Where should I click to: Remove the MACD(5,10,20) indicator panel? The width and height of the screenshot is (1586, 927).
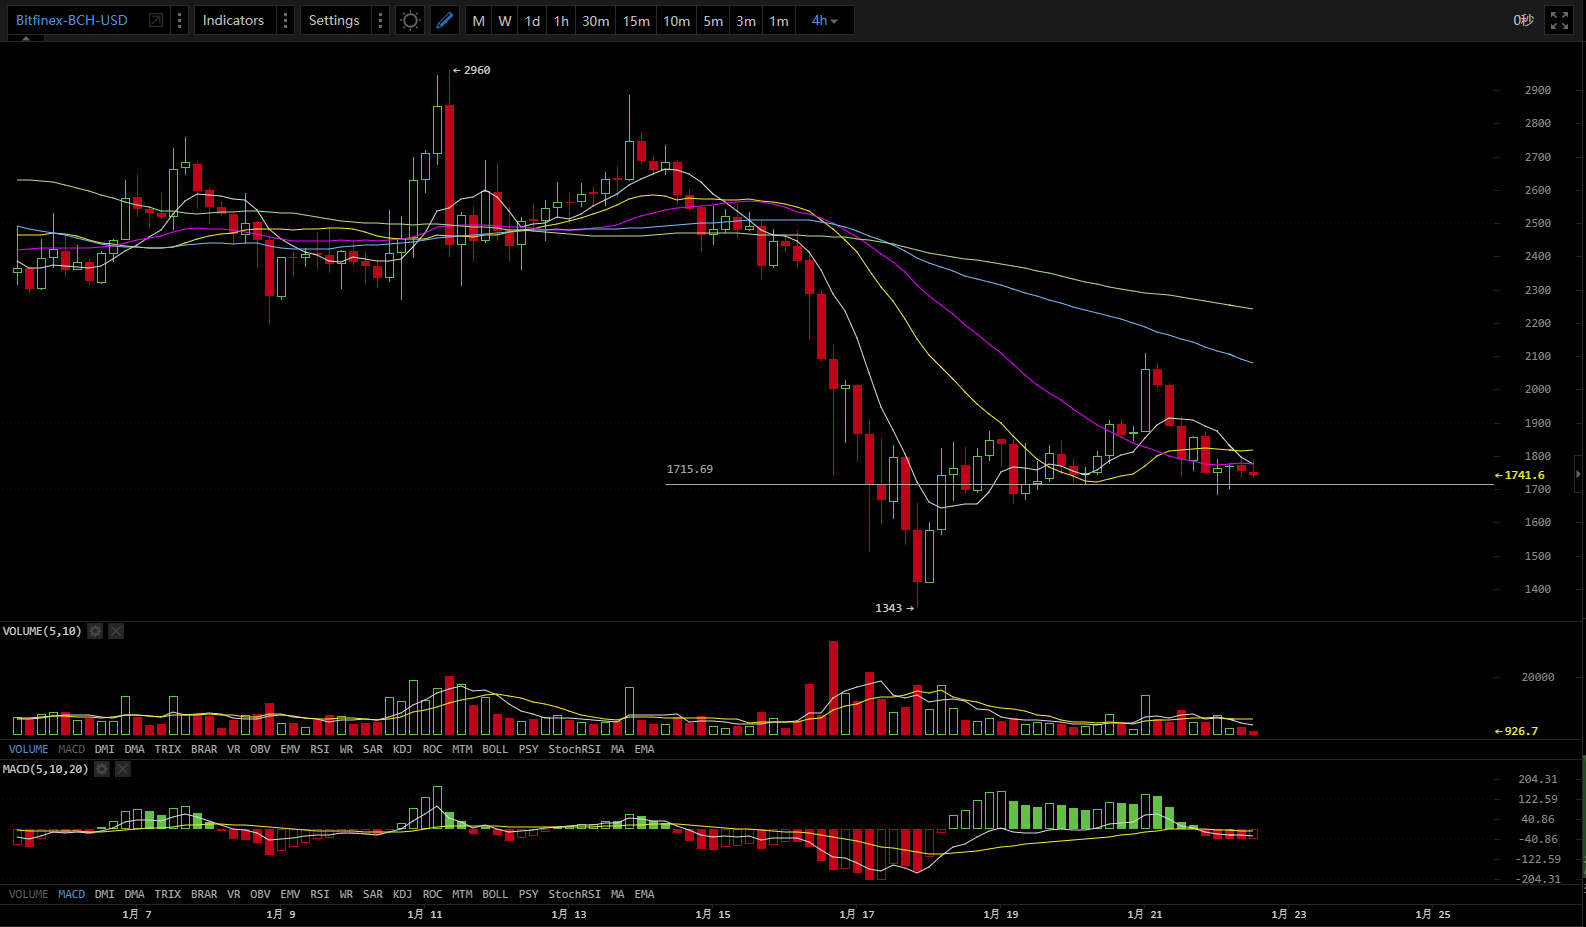point(122,769)
